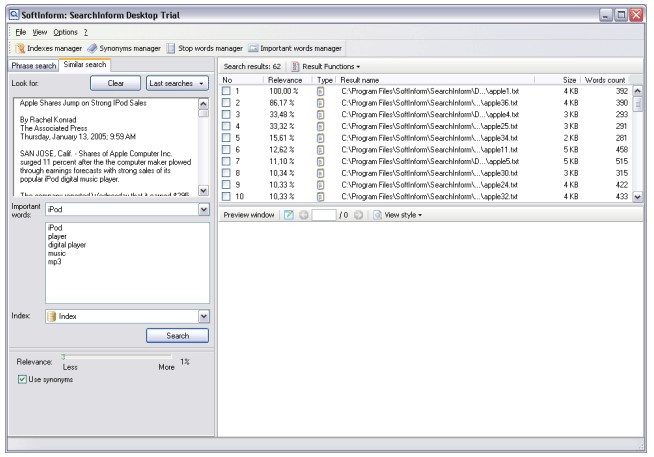Switch to the Phrase search tab
The width and height of the screenshot is (654, 457).
click(33, 66)
